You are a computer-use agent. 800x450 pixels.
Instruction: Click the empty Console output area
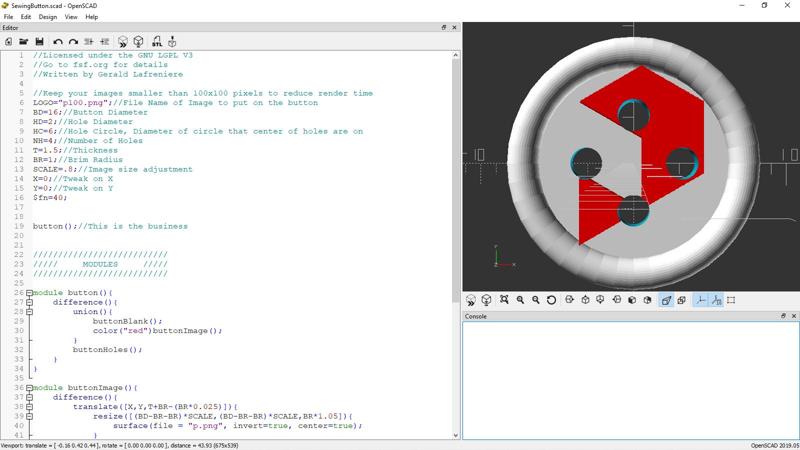(630, 380)
